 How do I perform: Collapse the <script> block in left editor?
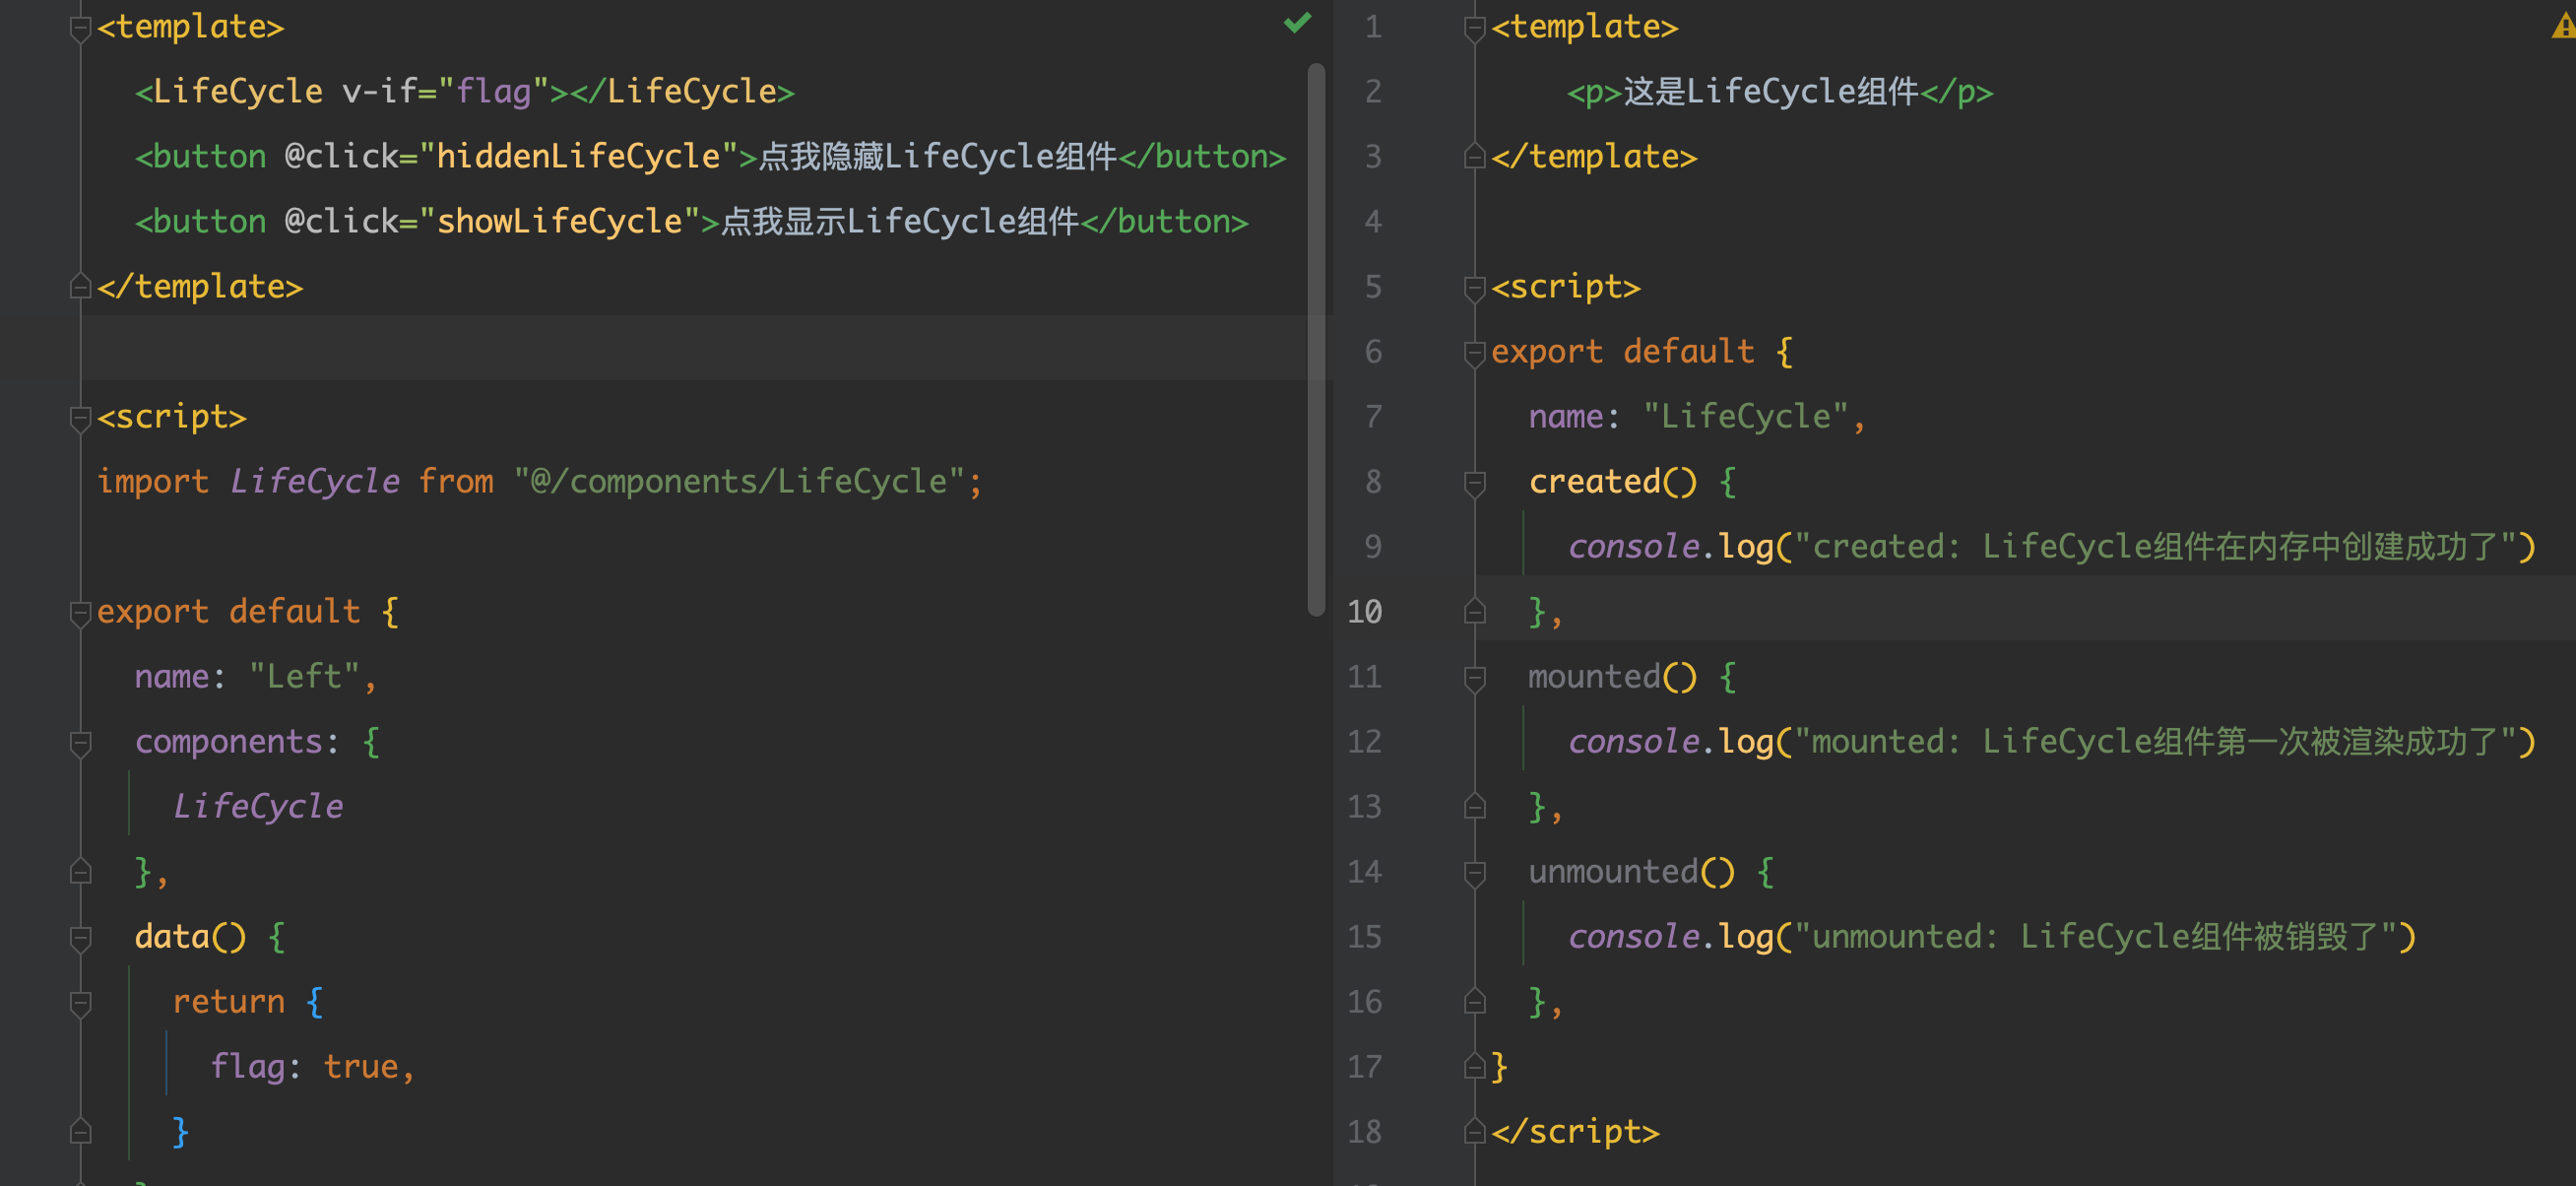[81, 418]
